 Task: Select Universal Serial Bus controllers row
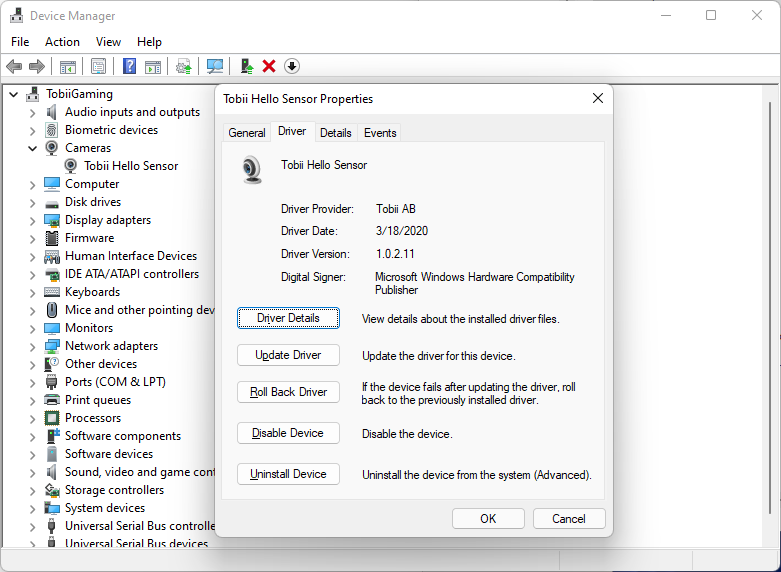point(139,526)
